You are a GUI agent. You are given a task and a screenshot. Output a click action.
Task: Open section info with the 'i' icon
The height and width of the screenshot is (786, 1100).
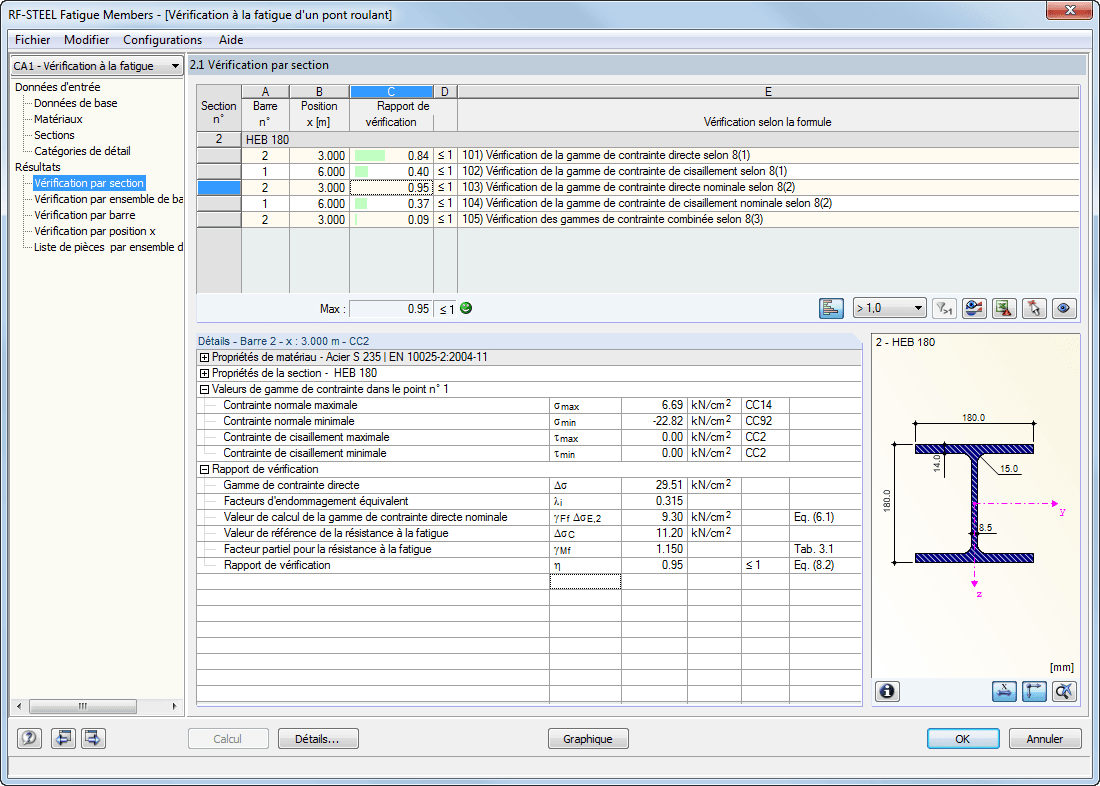coord(888,691)
